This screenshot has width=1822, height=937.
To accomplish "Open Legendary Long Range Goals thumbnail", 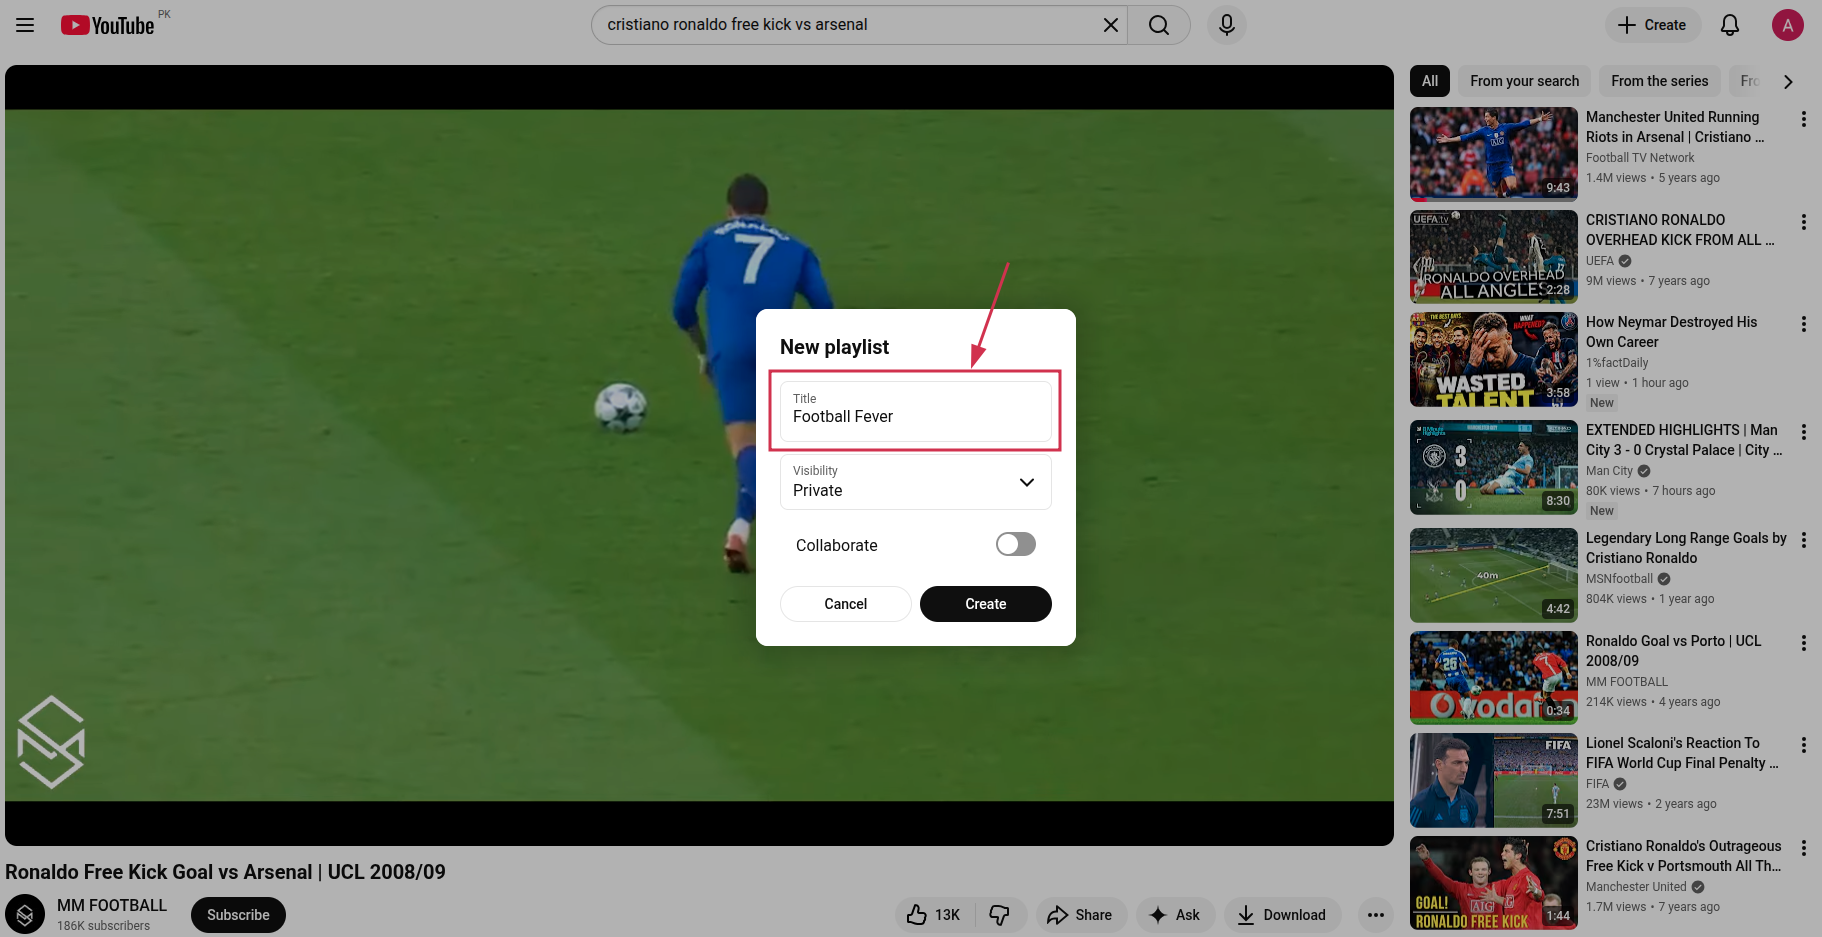I will tap(1494, 575).
